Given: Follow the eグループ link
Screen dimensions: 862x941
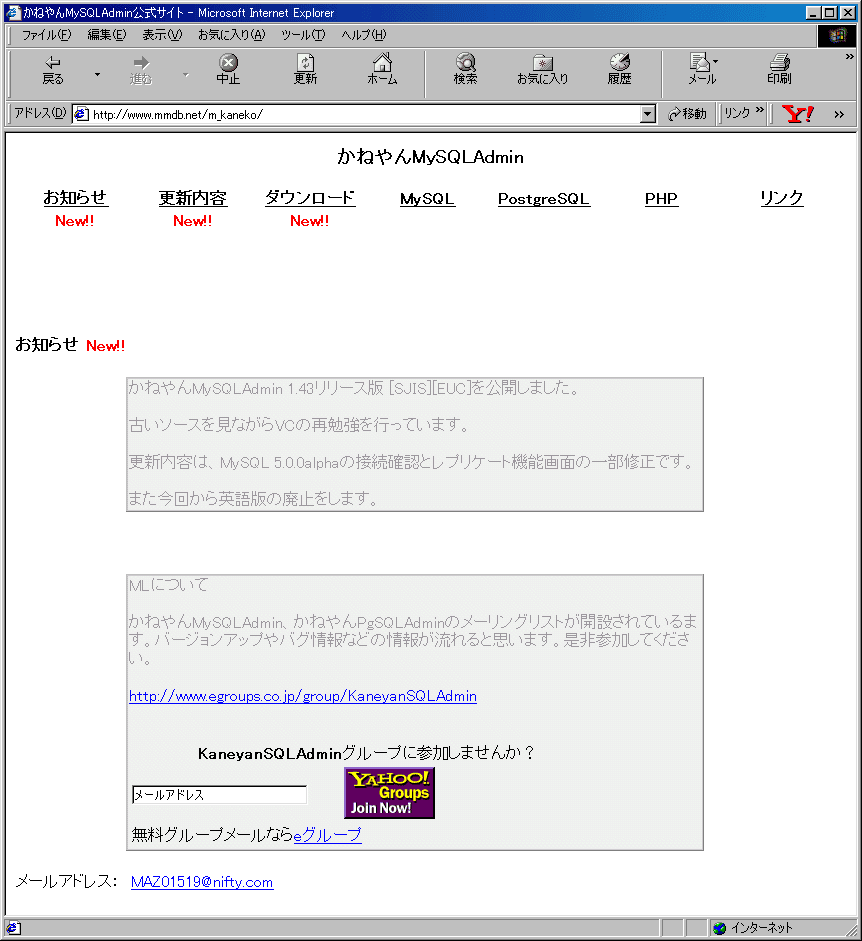Looking at the screenshot, I should click(x=328, y=834).
